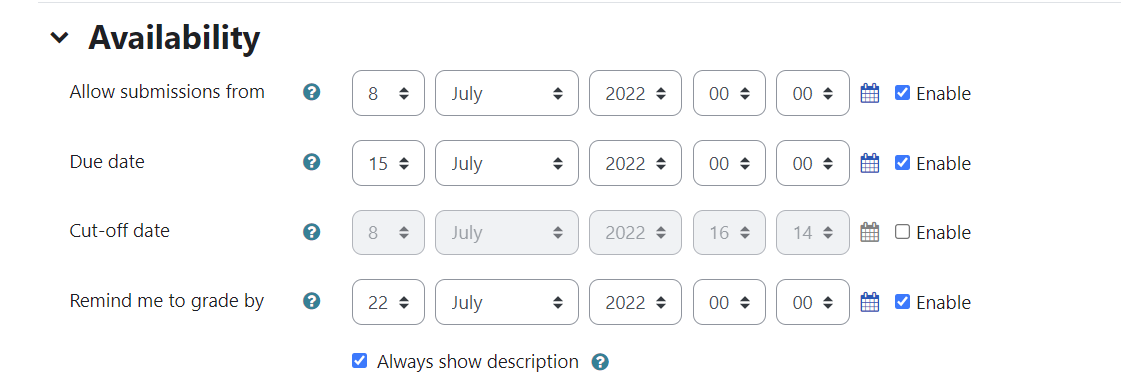This screenshot has width=1121, height=388.
Task: Click the Availability section heading
Action: (x=174, y=38)
